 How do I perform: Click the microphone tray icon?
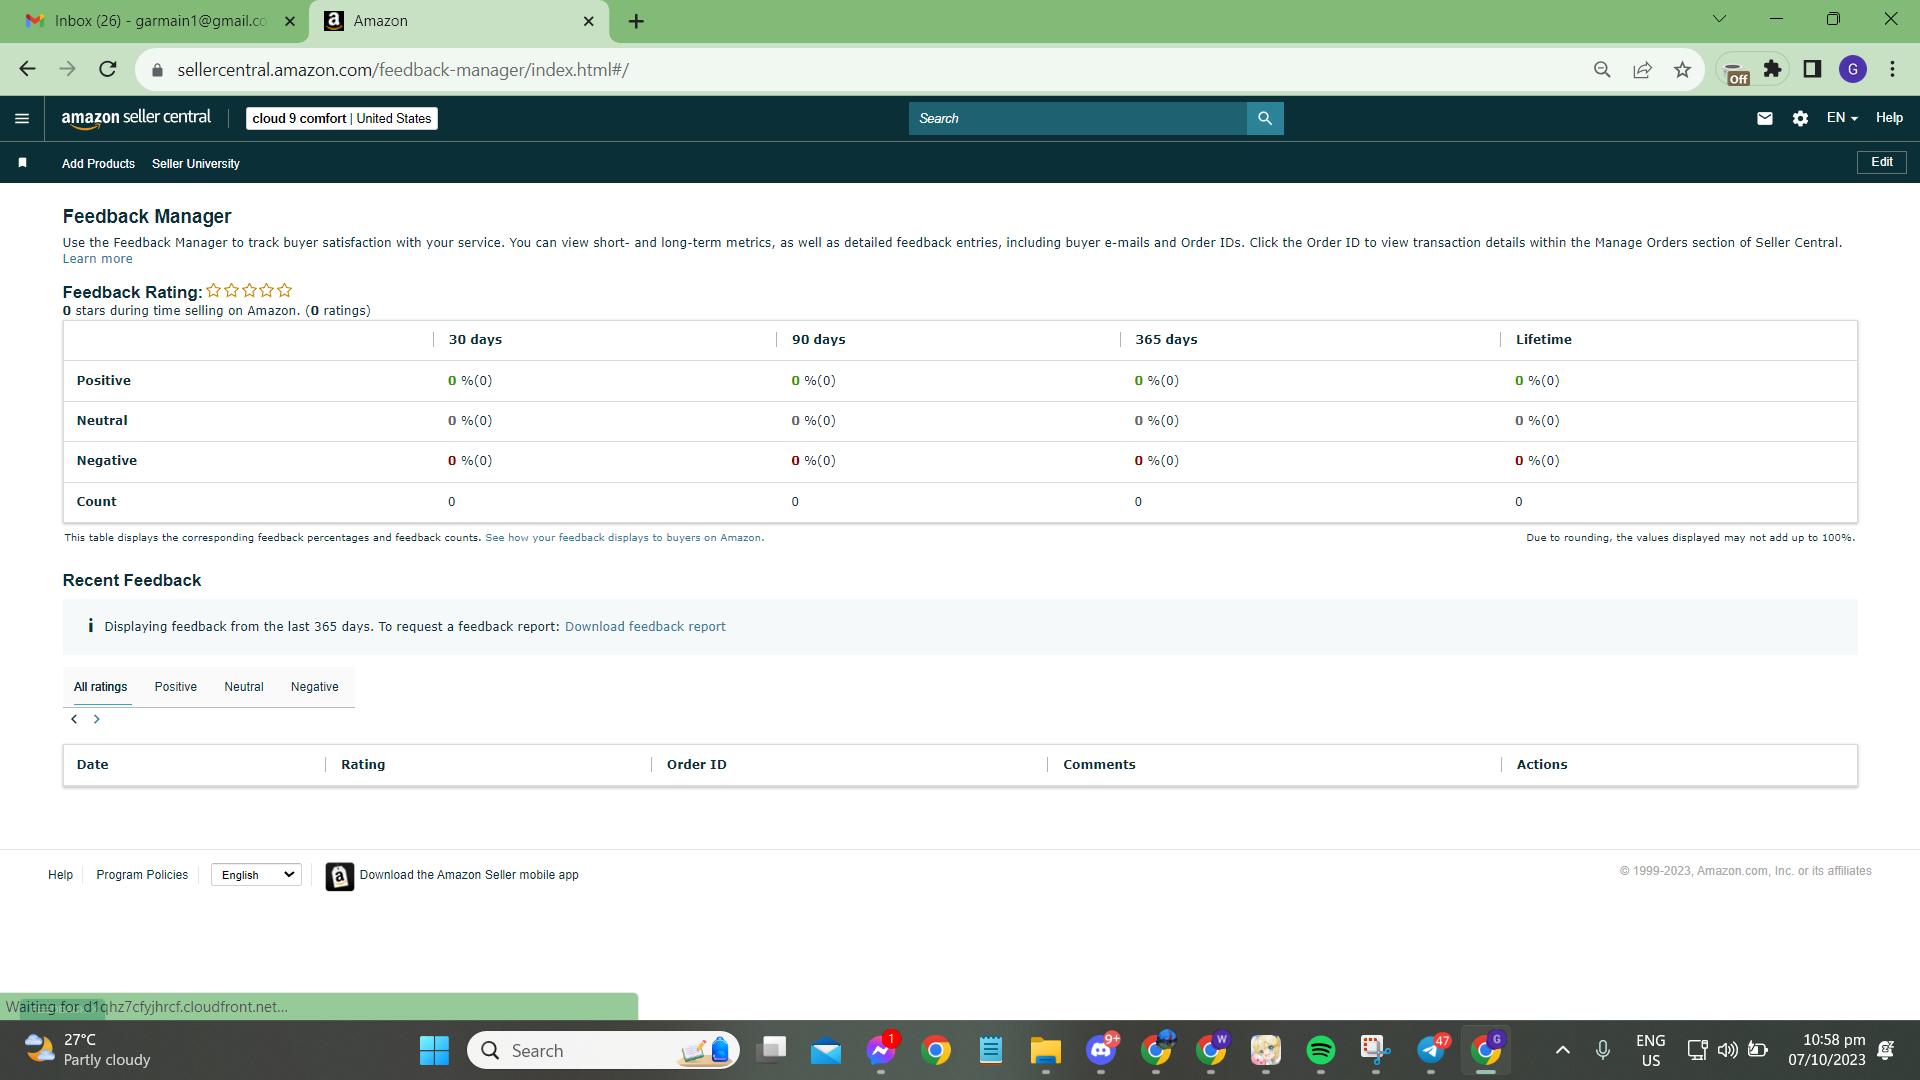[x=1603, y=1050]
